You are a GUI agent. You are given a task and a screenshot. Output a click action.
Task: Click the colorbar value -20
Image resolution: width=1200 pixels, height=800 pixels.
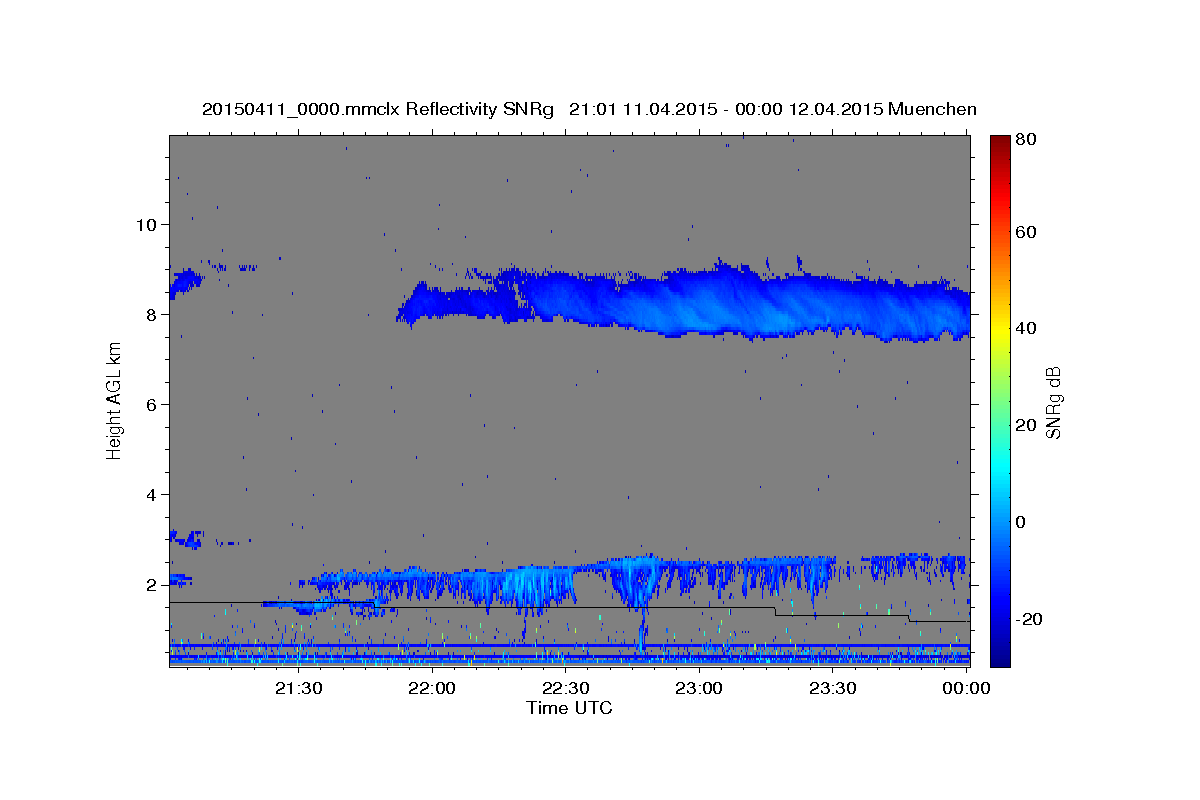click(1028, 619)
